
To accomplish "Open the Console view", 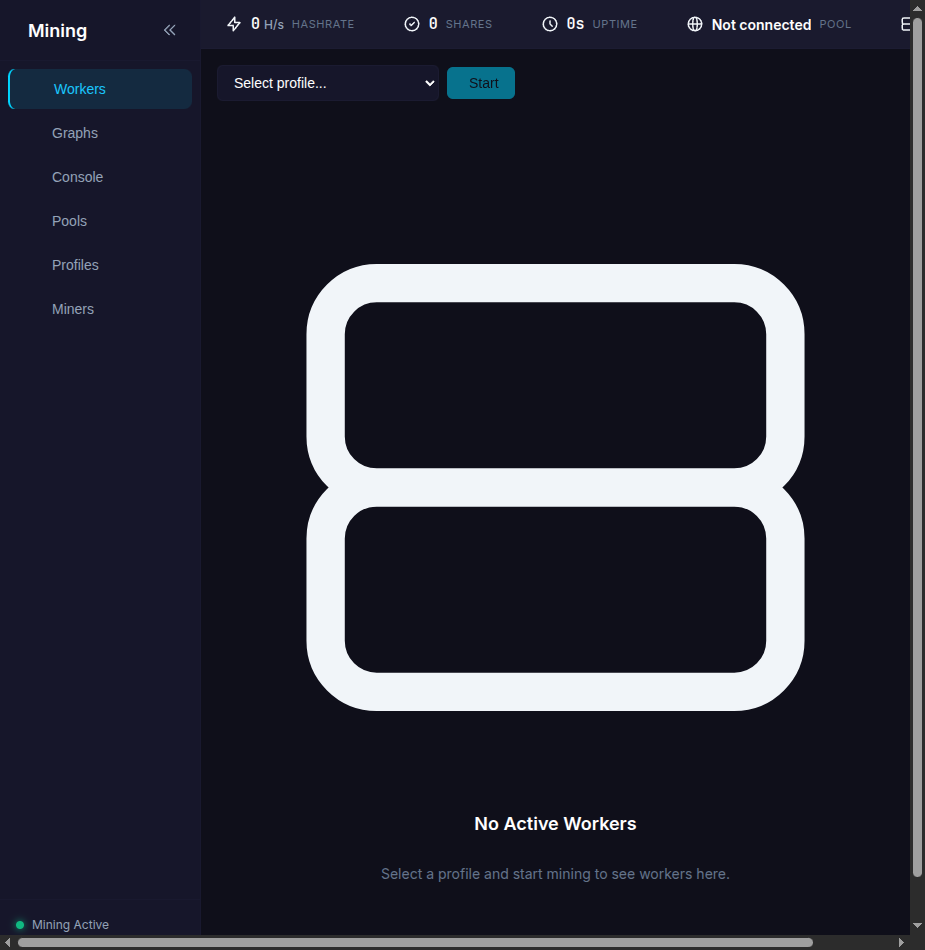I will pyautogui.click(x=77, y=177).
